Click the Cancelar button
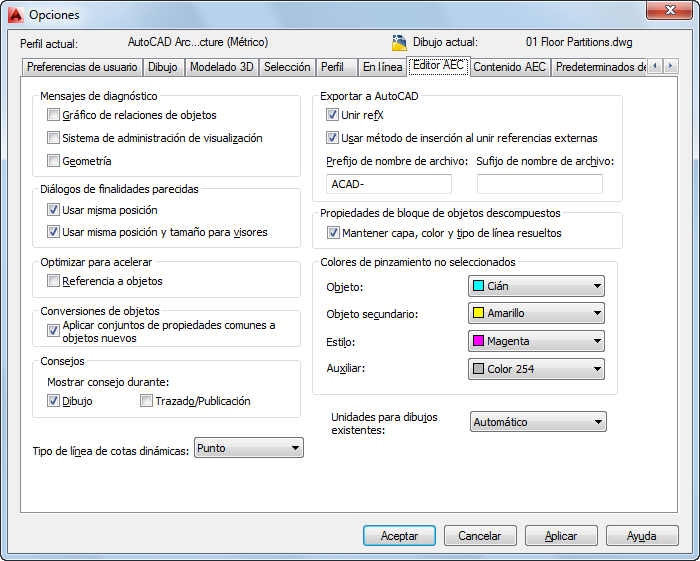Viewport: 700px width, 561px height. coord(480,536)
